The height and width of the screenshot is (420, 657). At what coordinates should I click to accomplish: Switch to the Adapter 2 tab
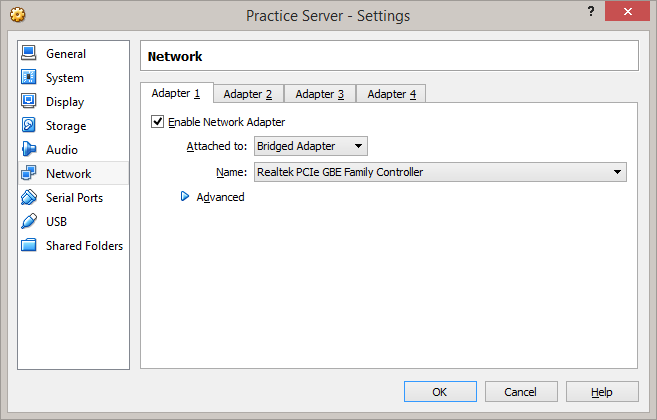pos(248,94)
